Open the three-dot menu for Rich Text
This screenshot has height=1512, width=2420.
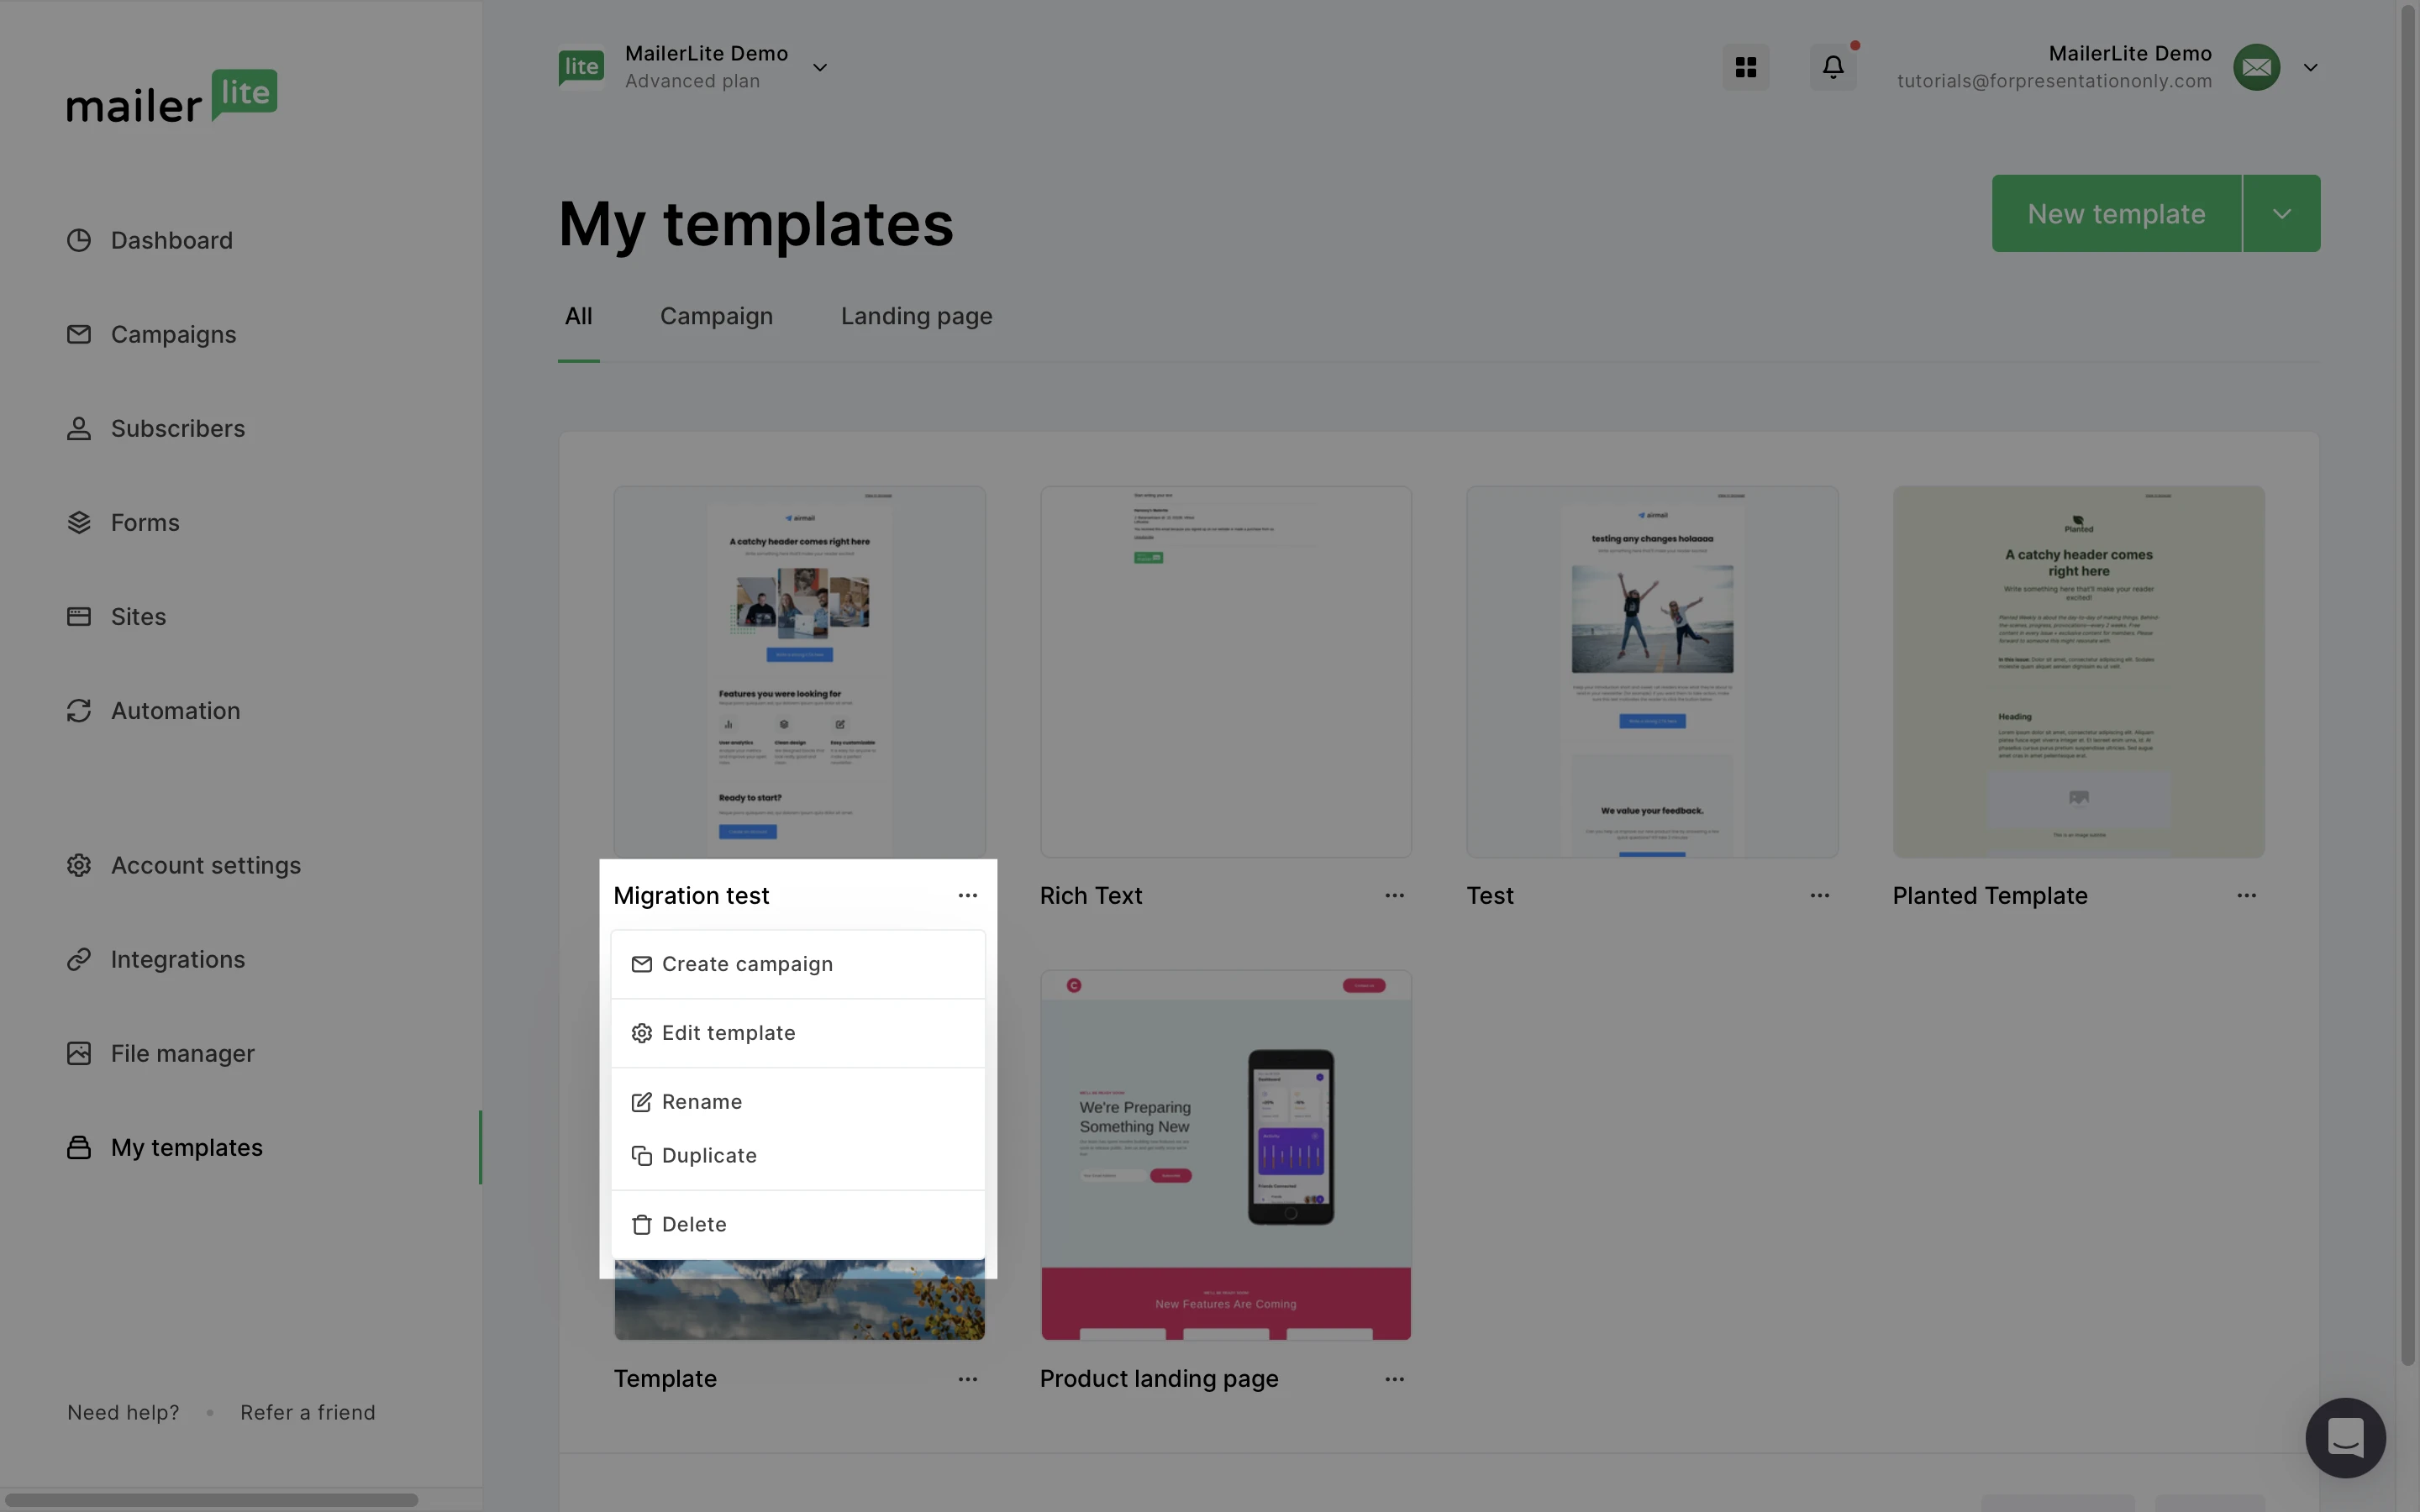pos(1394,896)
